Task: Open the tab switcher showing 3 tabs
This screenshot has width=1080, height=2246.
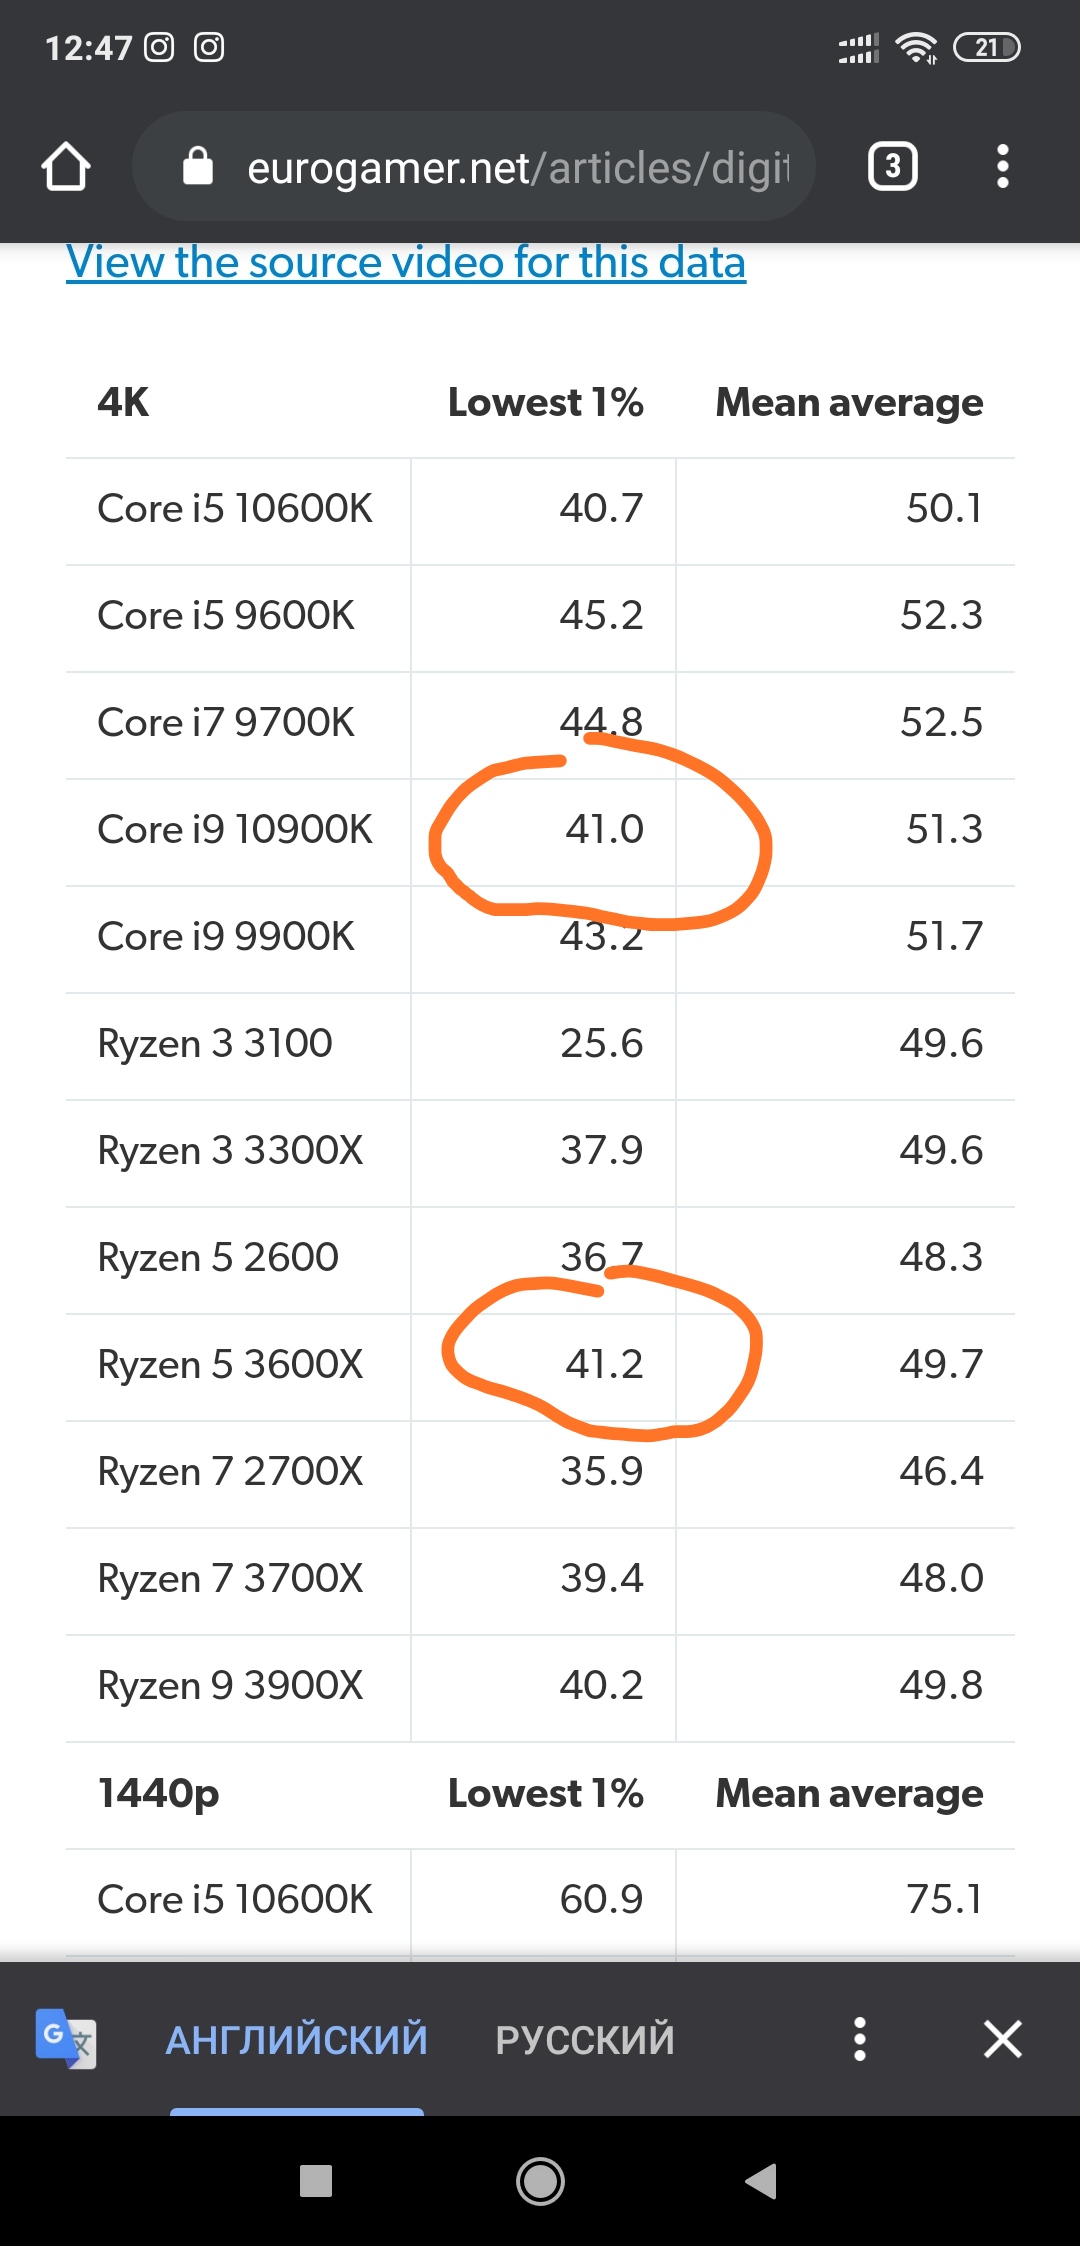Action: (x=892, y=166)
